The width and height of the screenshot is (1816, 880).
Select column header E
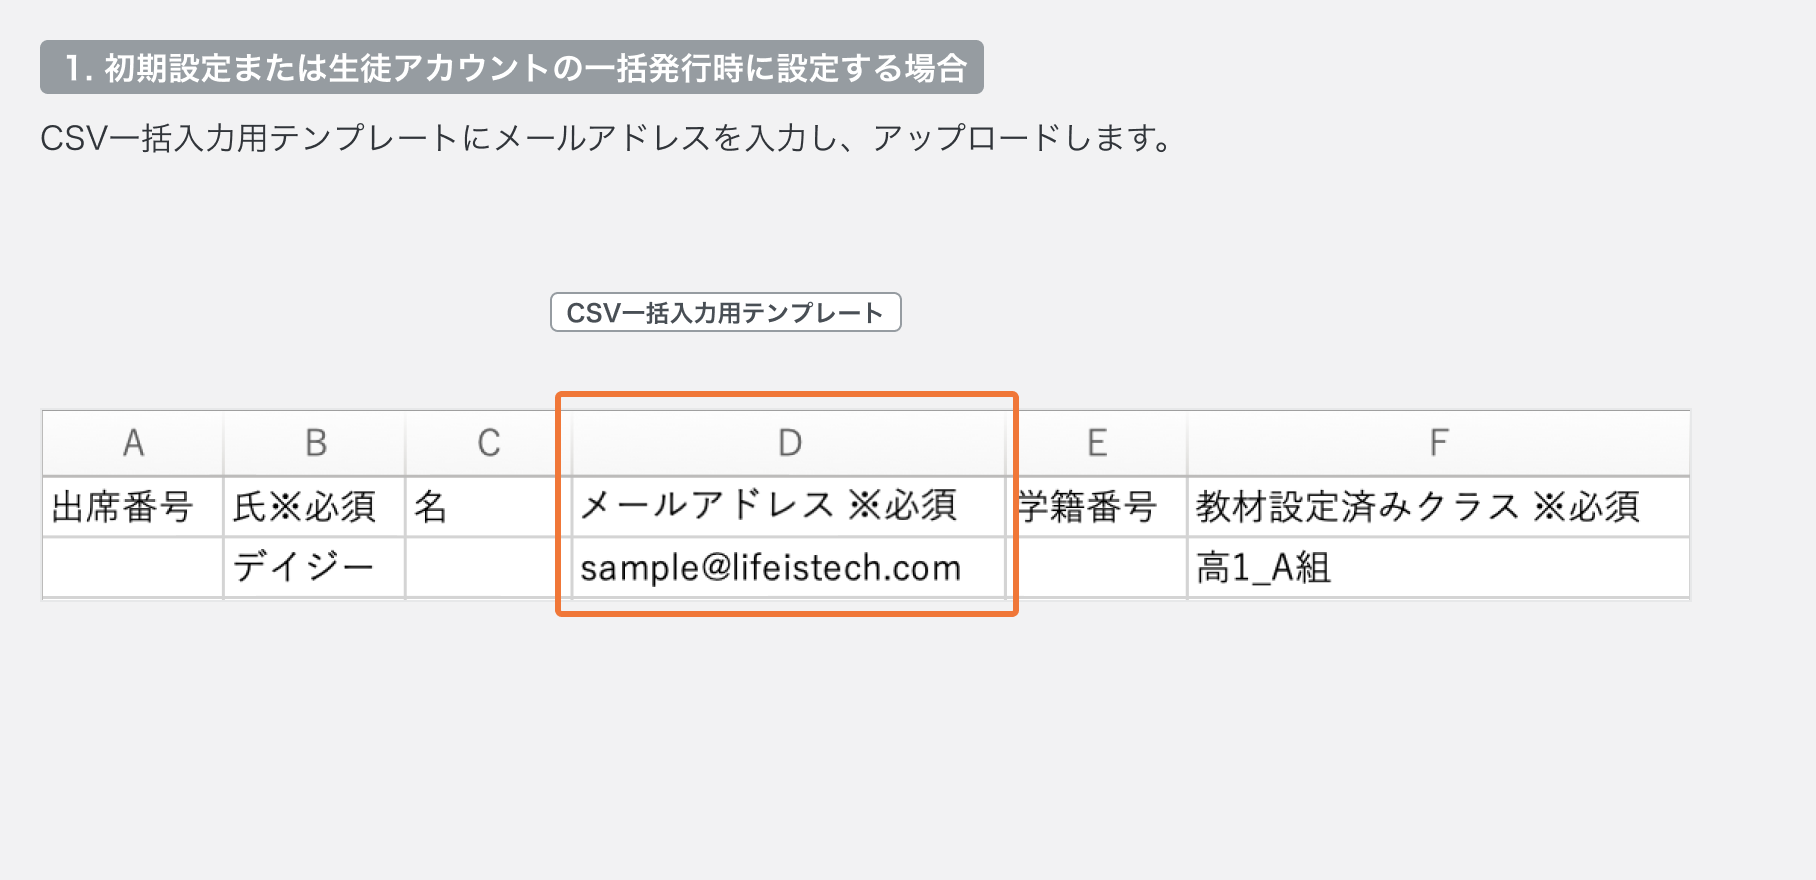[x=1097, y=443]
